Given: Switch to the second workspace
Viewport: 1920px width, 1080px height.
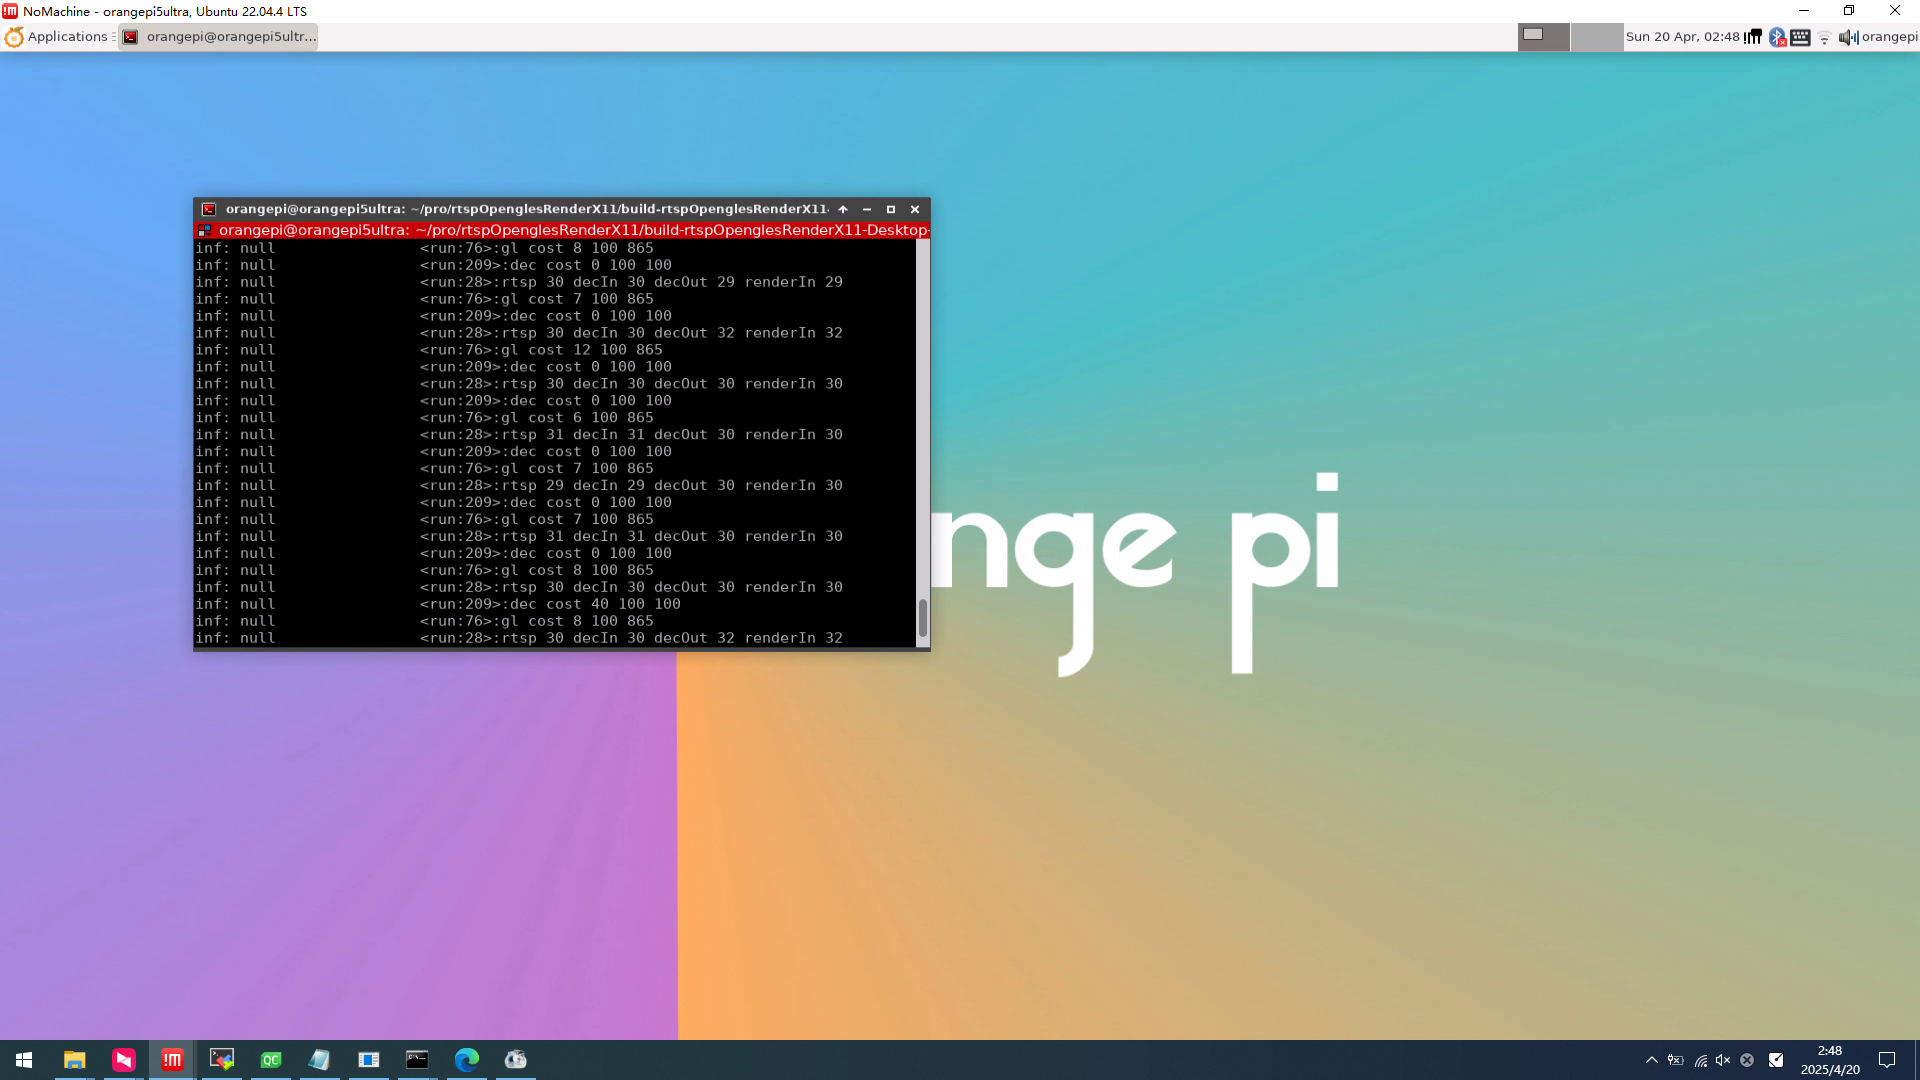Looking at the screenshot, I should point(1596,37).
